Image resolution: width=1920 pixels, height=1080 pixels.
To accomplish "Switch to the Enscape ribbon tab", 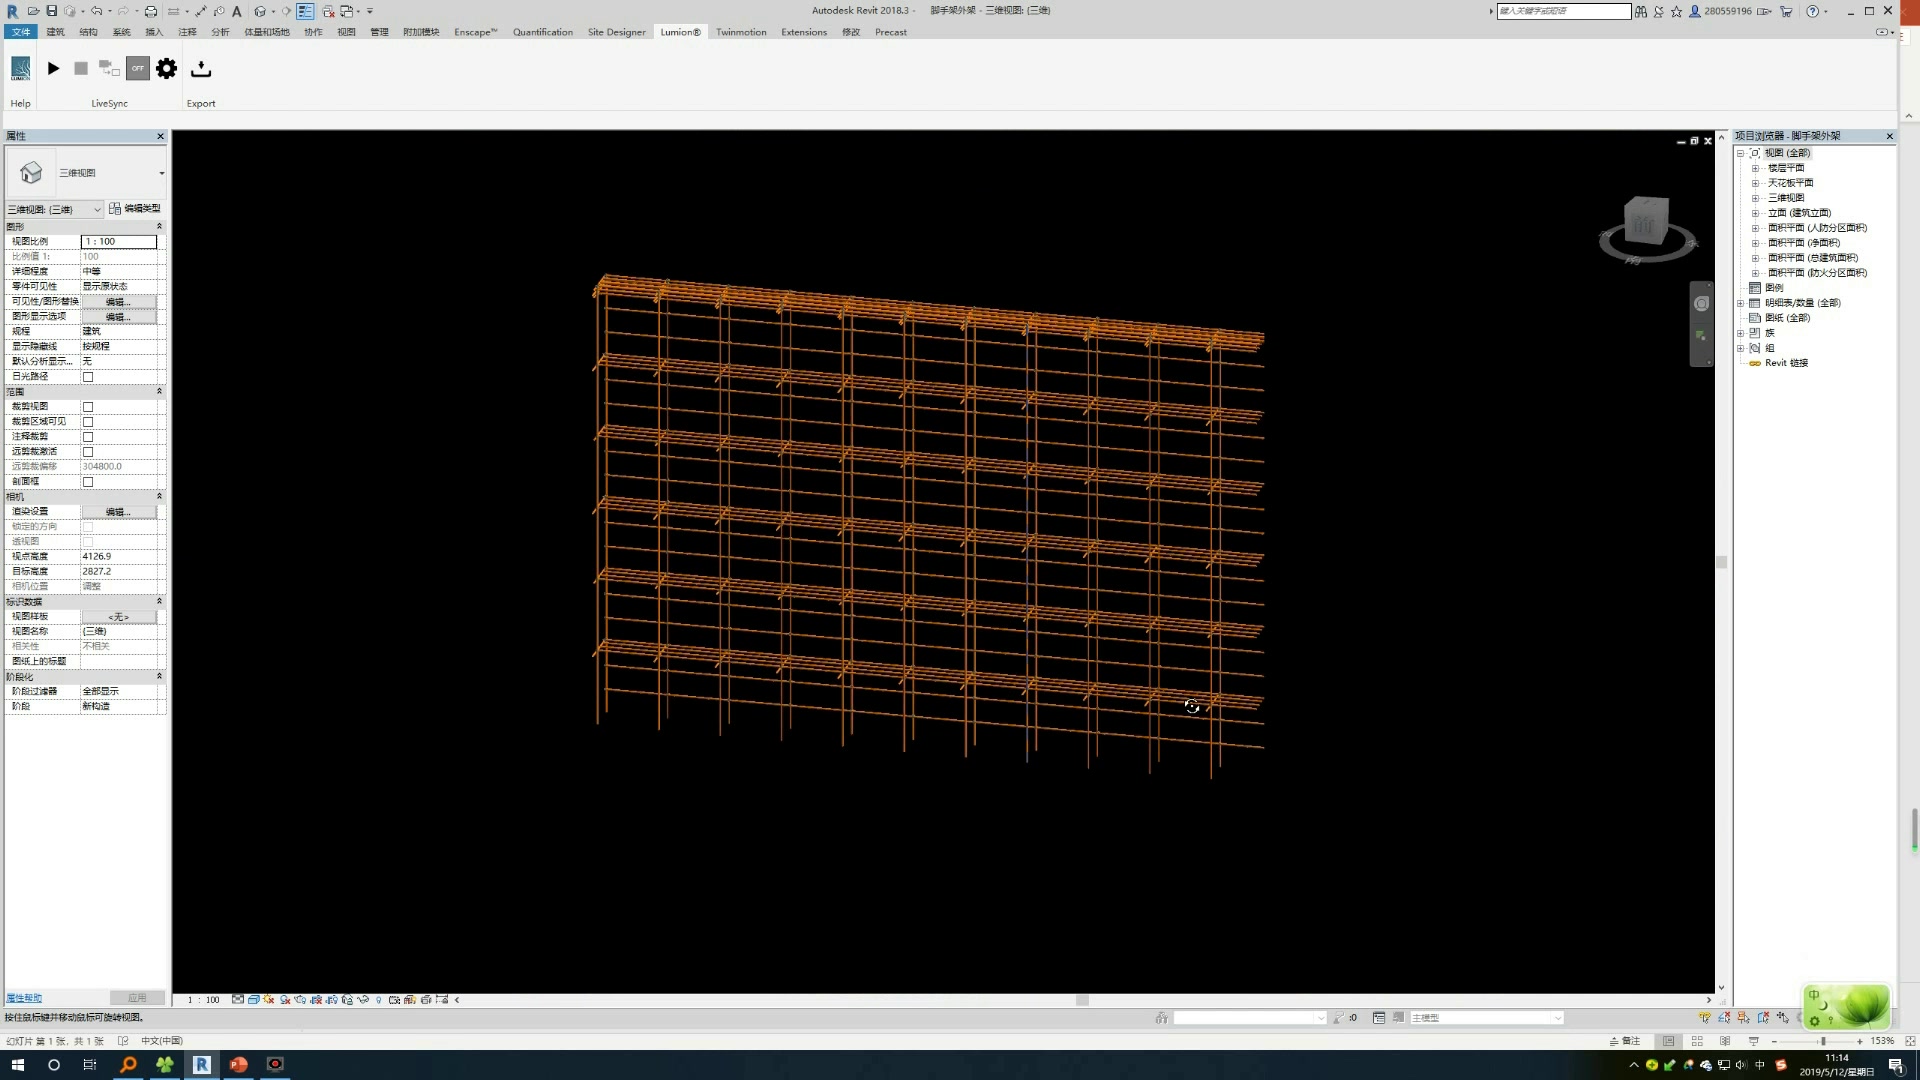I will coord(475,32).
